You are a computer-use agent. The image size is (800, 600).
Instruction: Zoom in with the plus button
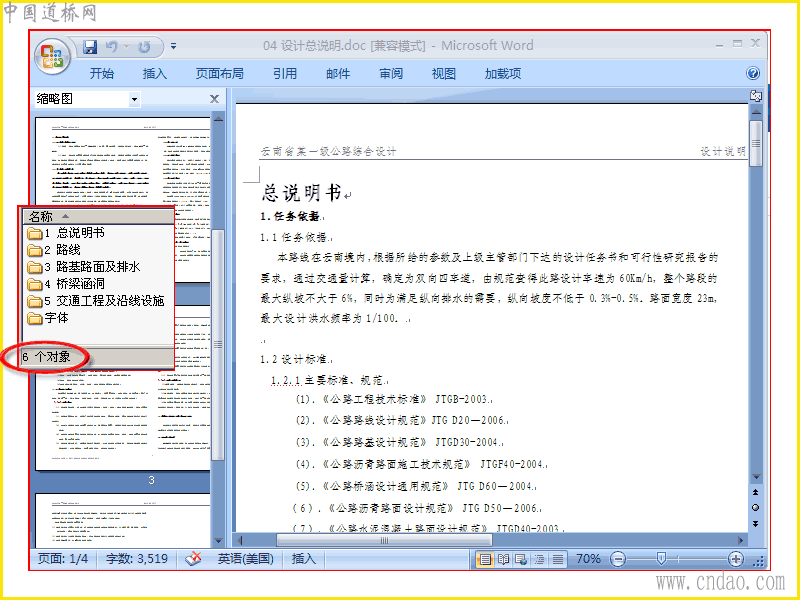click(735, 559)
